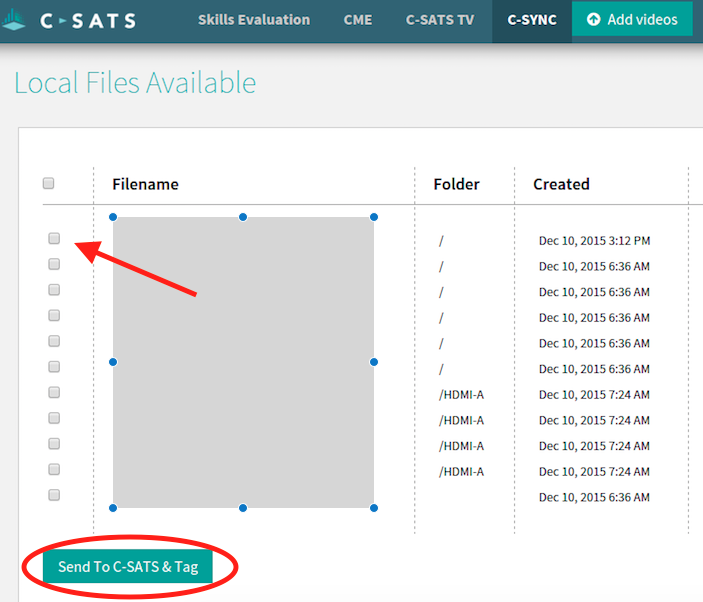Screen dimensions: 703x602
Task: Check the box for Dec 10, 2015 3:12 PM row
Action: [x=54, y=238]
